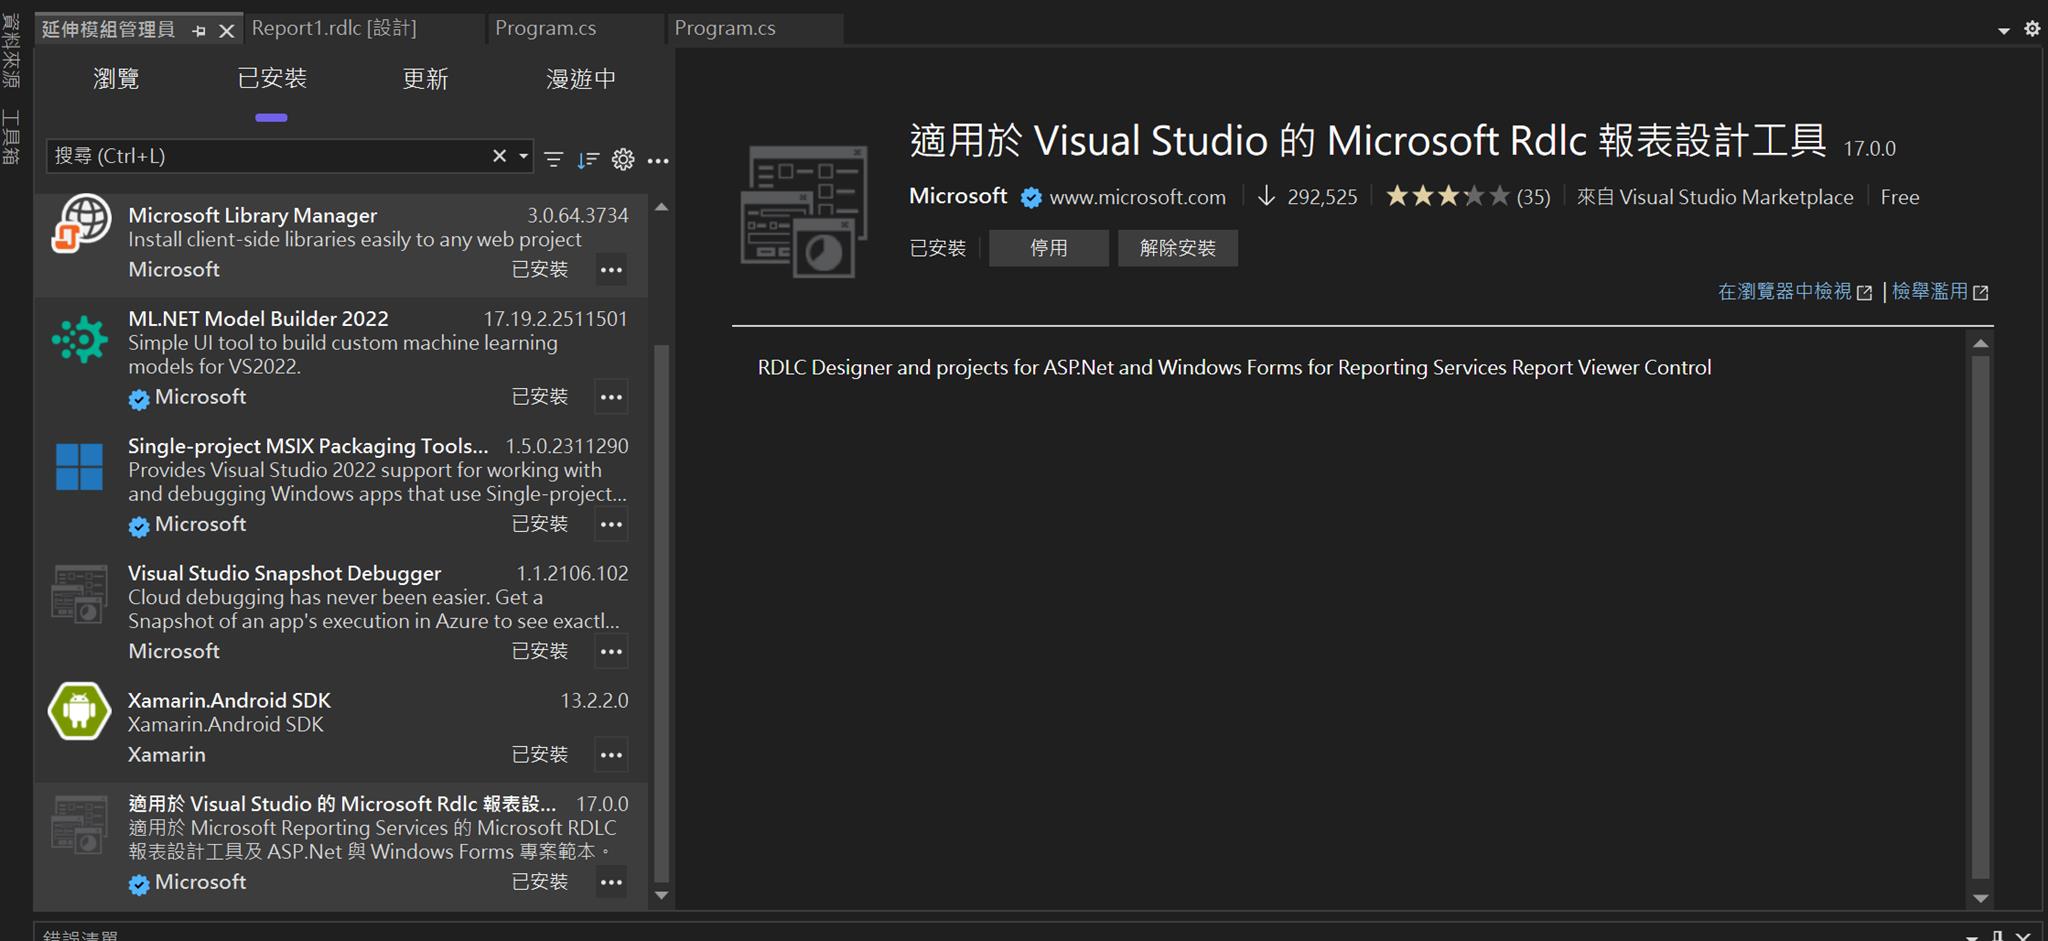Open the gear settings icon next to search

click(x=623, y=159)
